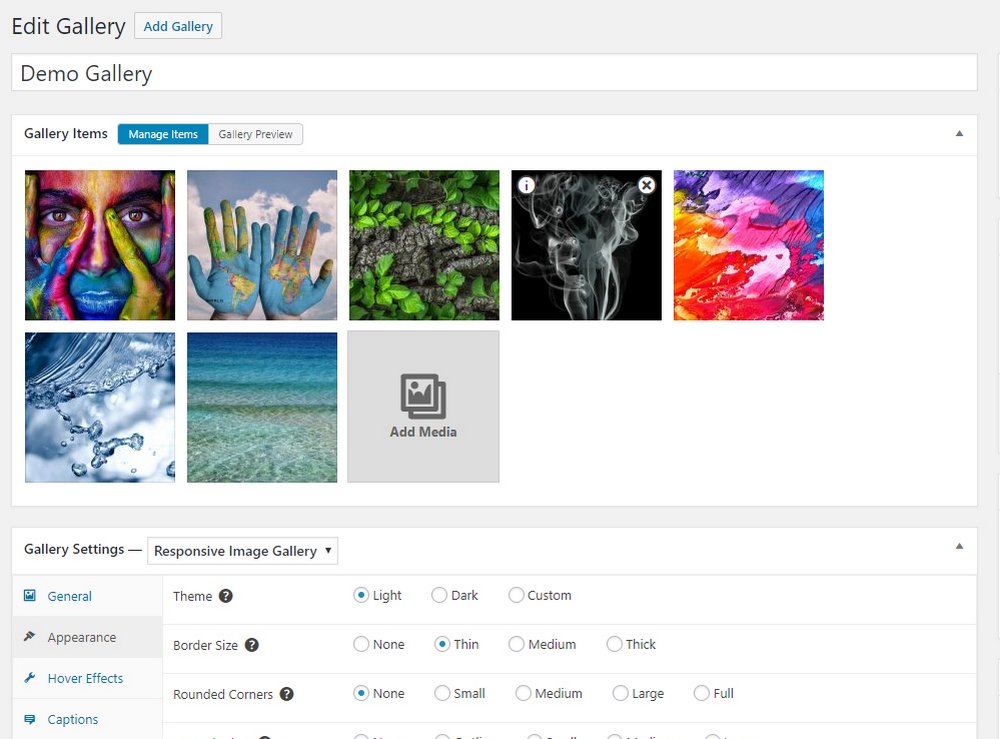Switch to Manage Items tab
Viewport: 1000px width, 739px height.
click(x=163, y=134)
